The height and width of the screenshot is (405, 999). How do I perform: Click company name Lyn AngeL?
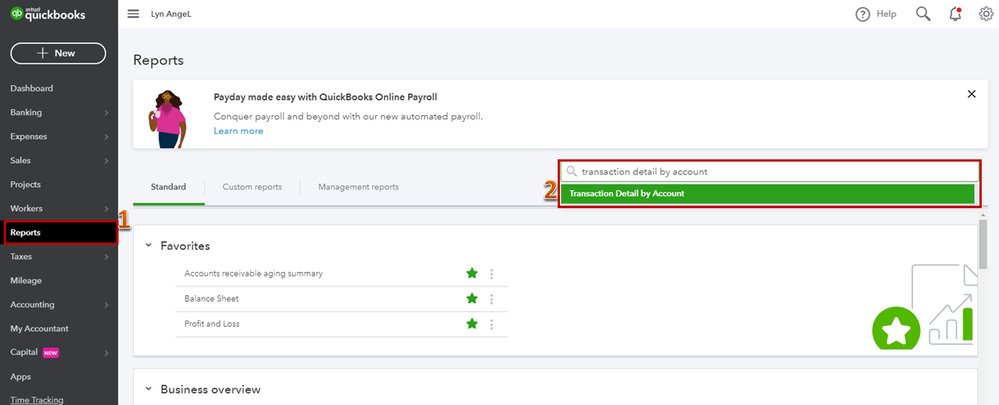(171, 14)
